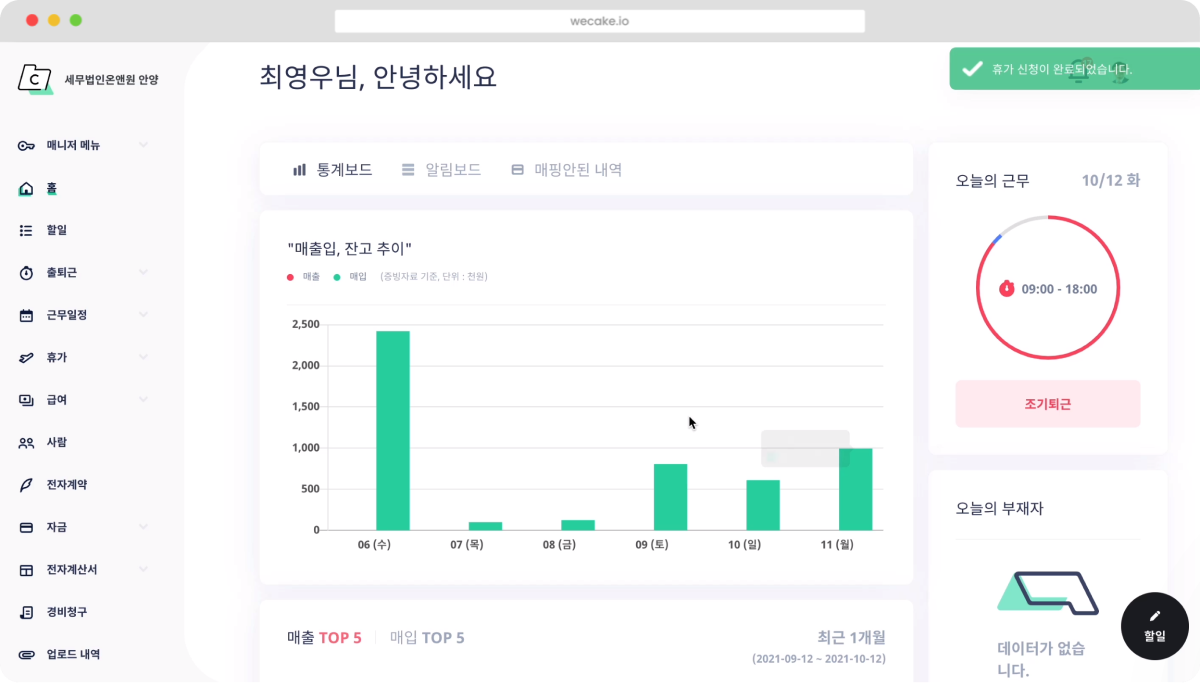Switch to the 알림보드 tab
Image resolution: width=1200 pixels, height=683 pixels.
coord(441,170)
